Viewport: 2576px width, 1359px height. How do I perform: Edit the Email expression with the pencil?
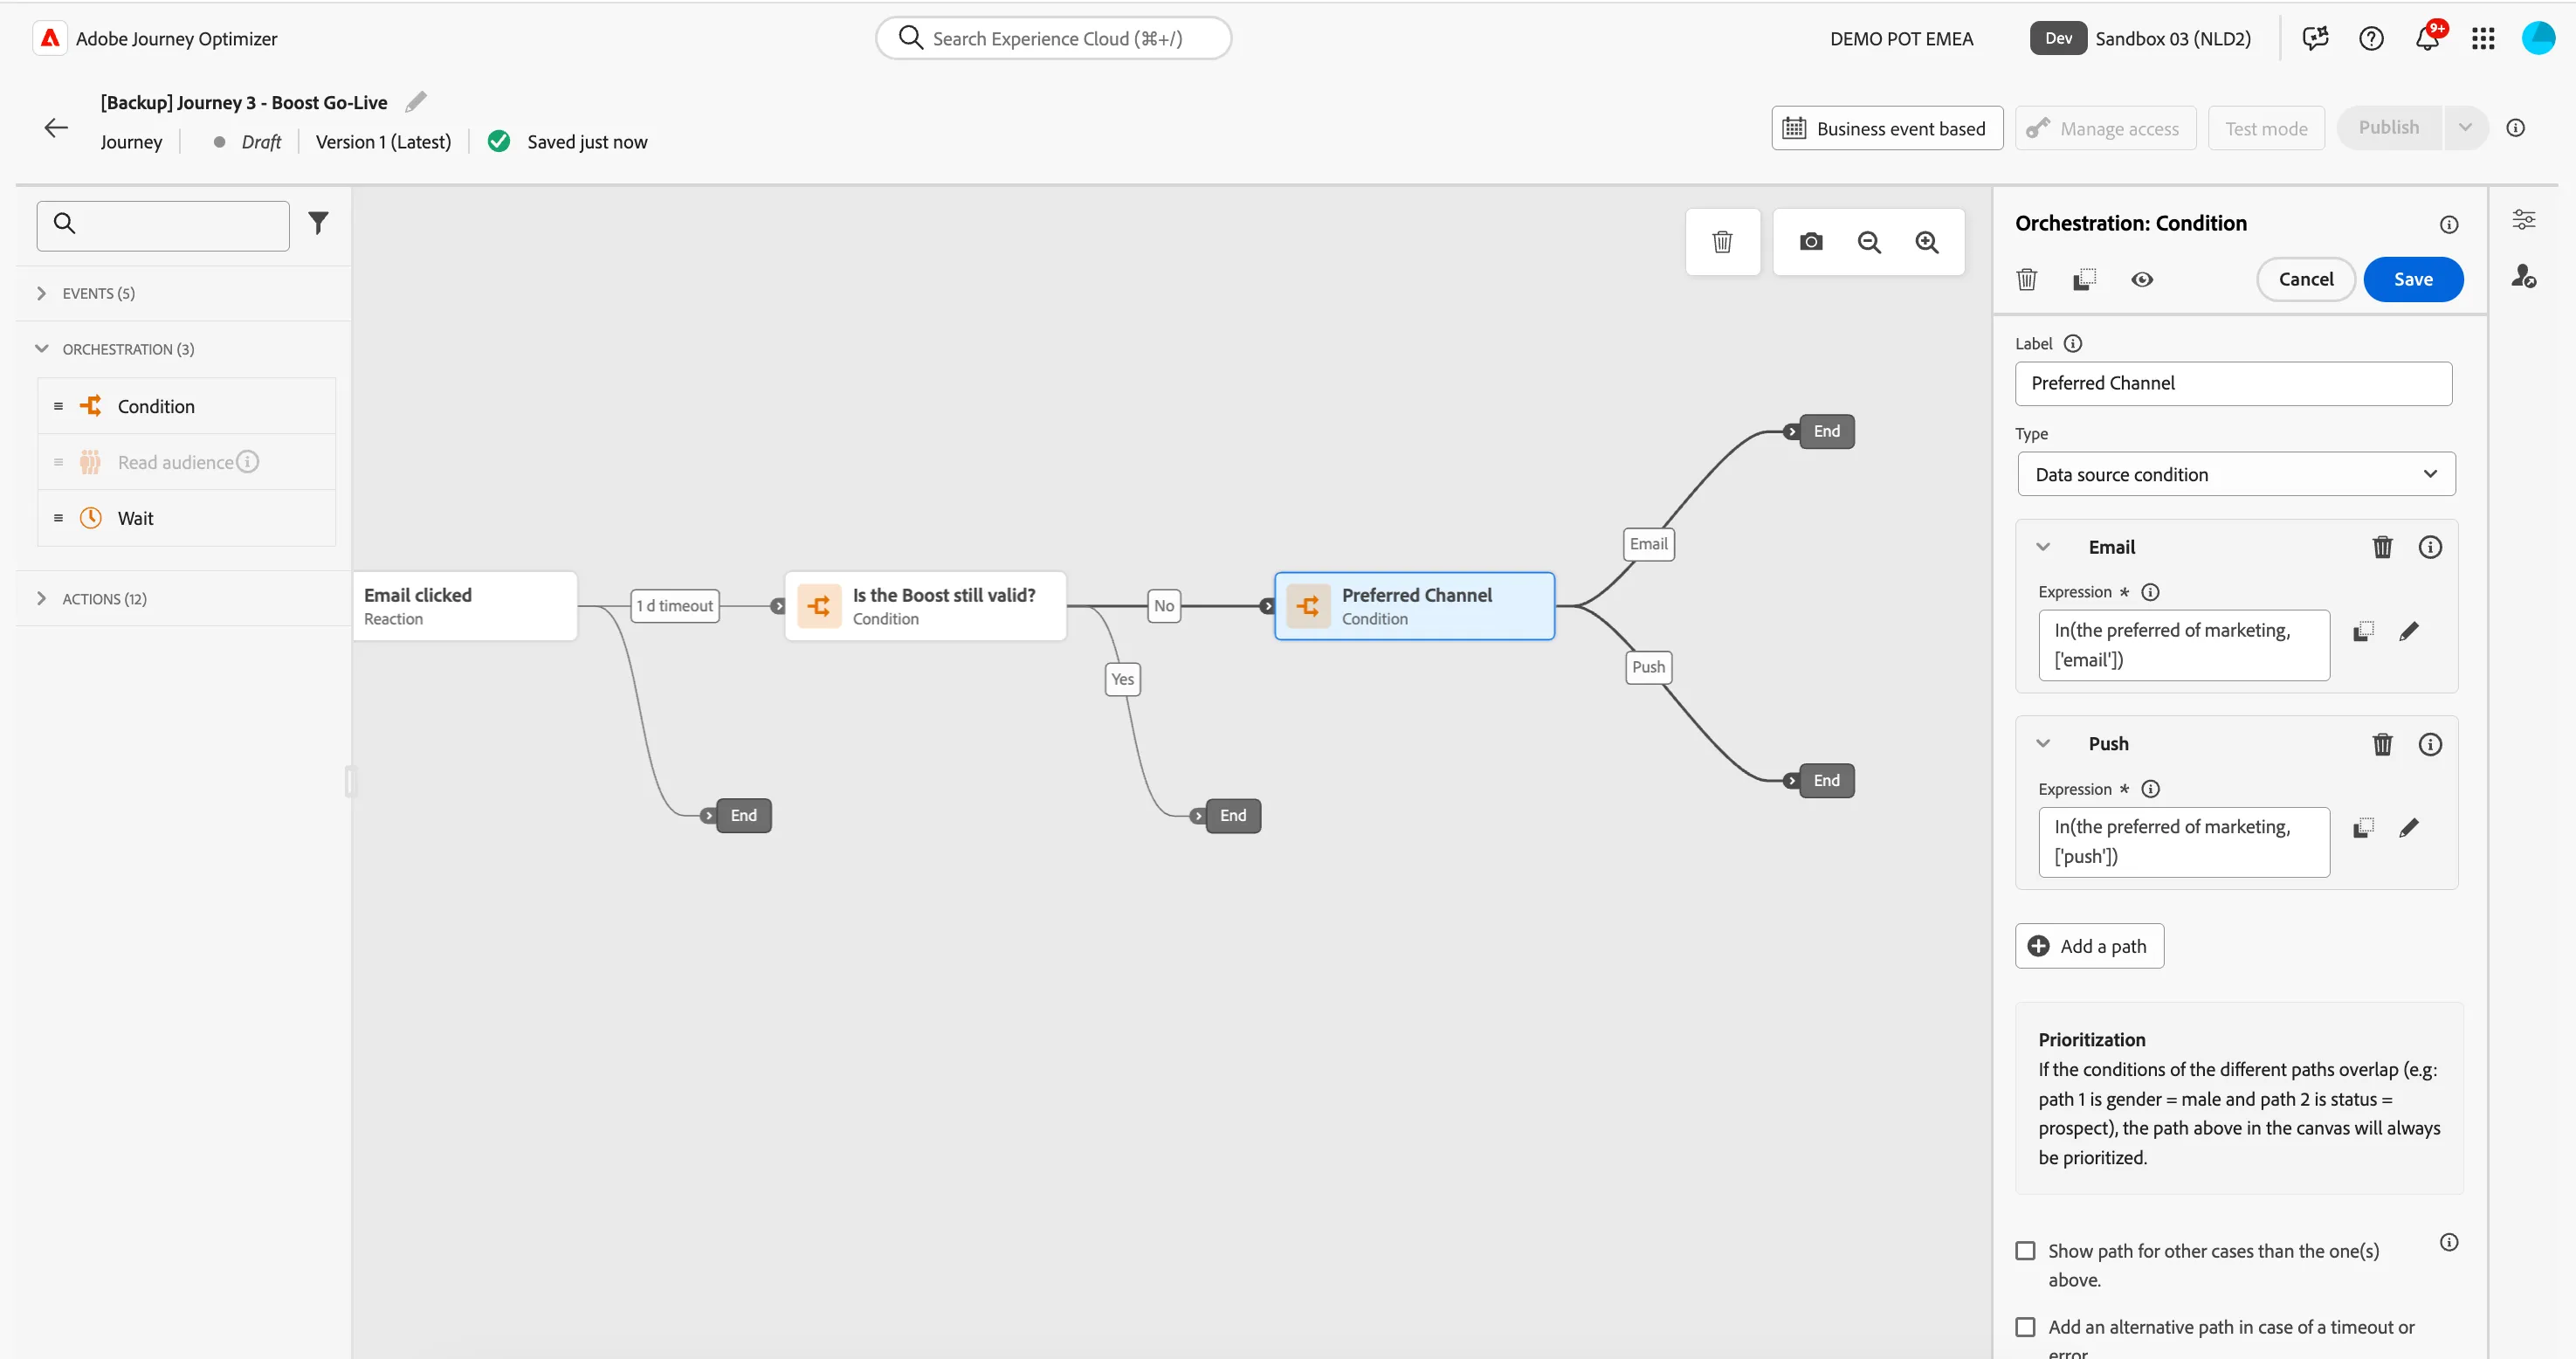click(2409, 631)
